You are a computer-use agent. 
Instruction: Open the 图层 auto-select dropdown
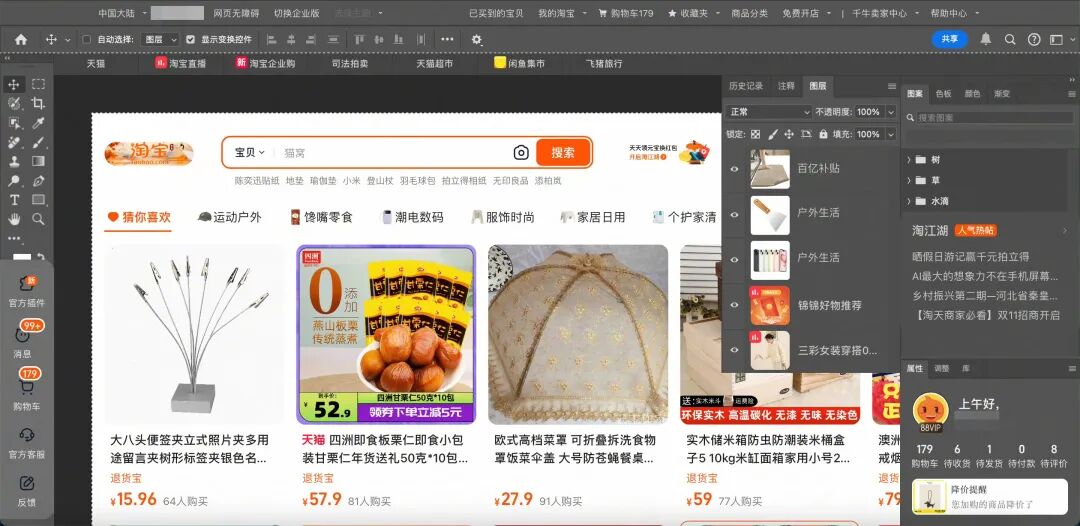pyautogui.click(x=159, y=40)
